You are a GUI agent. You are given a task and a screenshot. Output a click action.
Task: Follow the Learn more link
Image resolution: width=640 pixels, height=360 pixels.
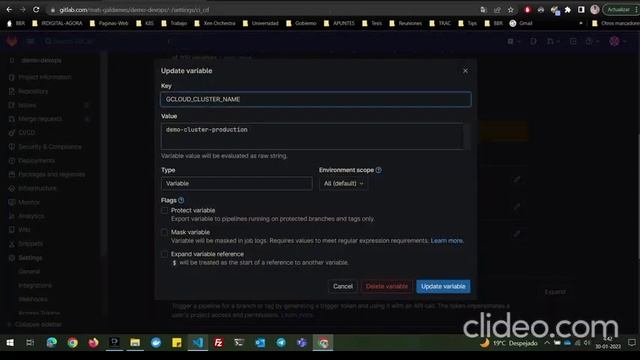point(447,241)
